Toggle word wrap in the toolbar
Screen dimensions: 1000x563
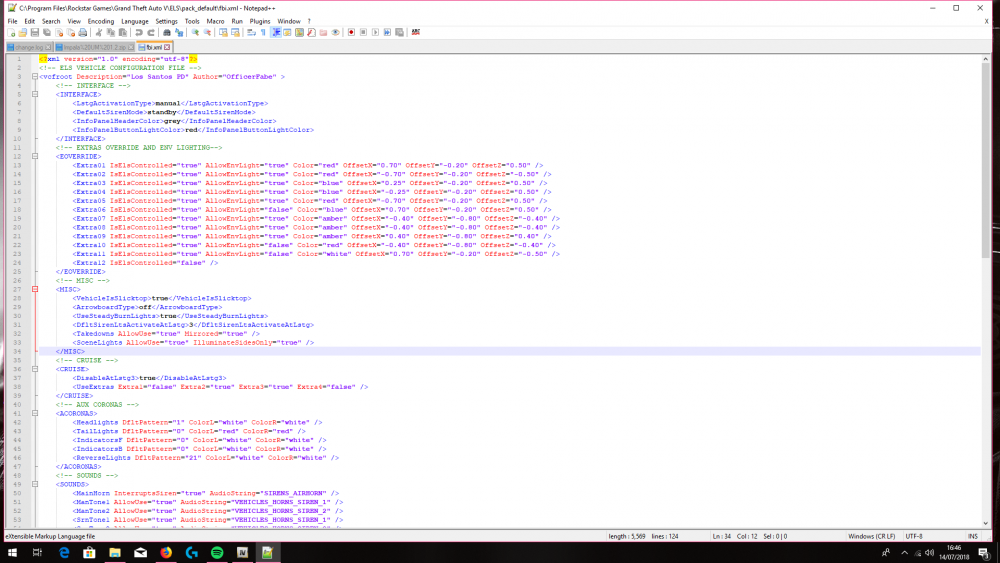pos(251,33)
